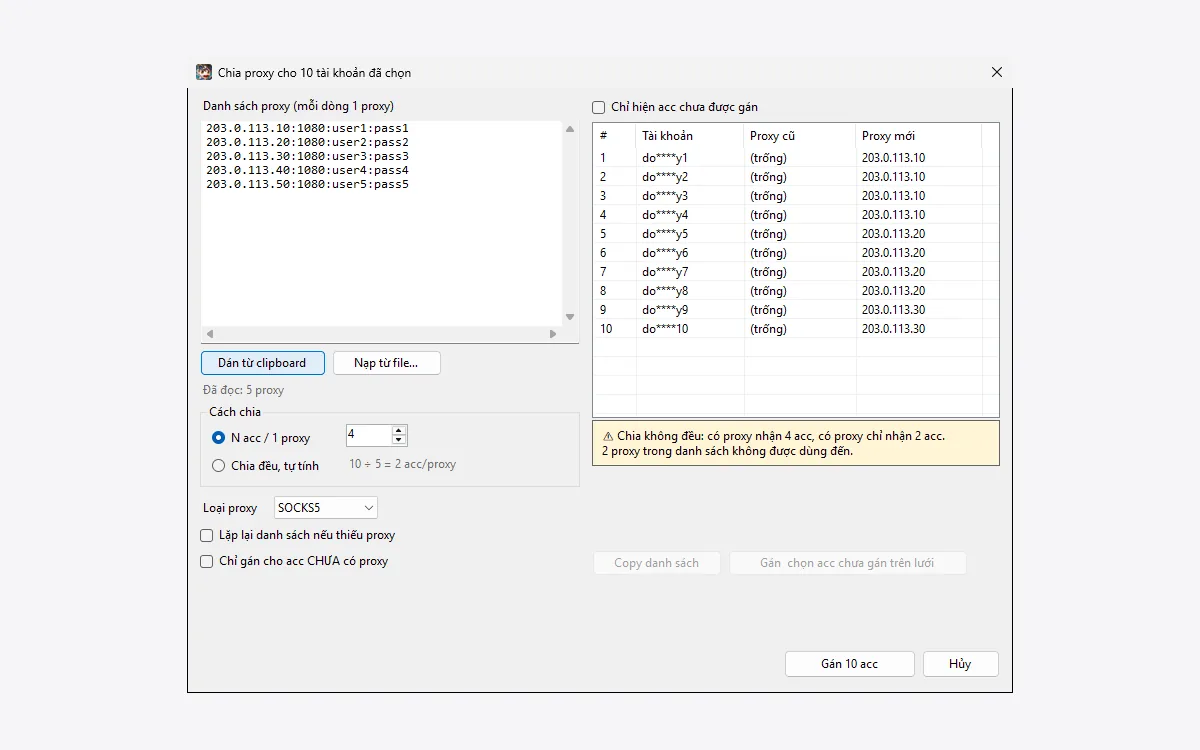This screenshot has width=1200, height=750.
Task: Sort by 'Proxy cũ' column header
Action: pyautogui.click(x=800, y=136)
